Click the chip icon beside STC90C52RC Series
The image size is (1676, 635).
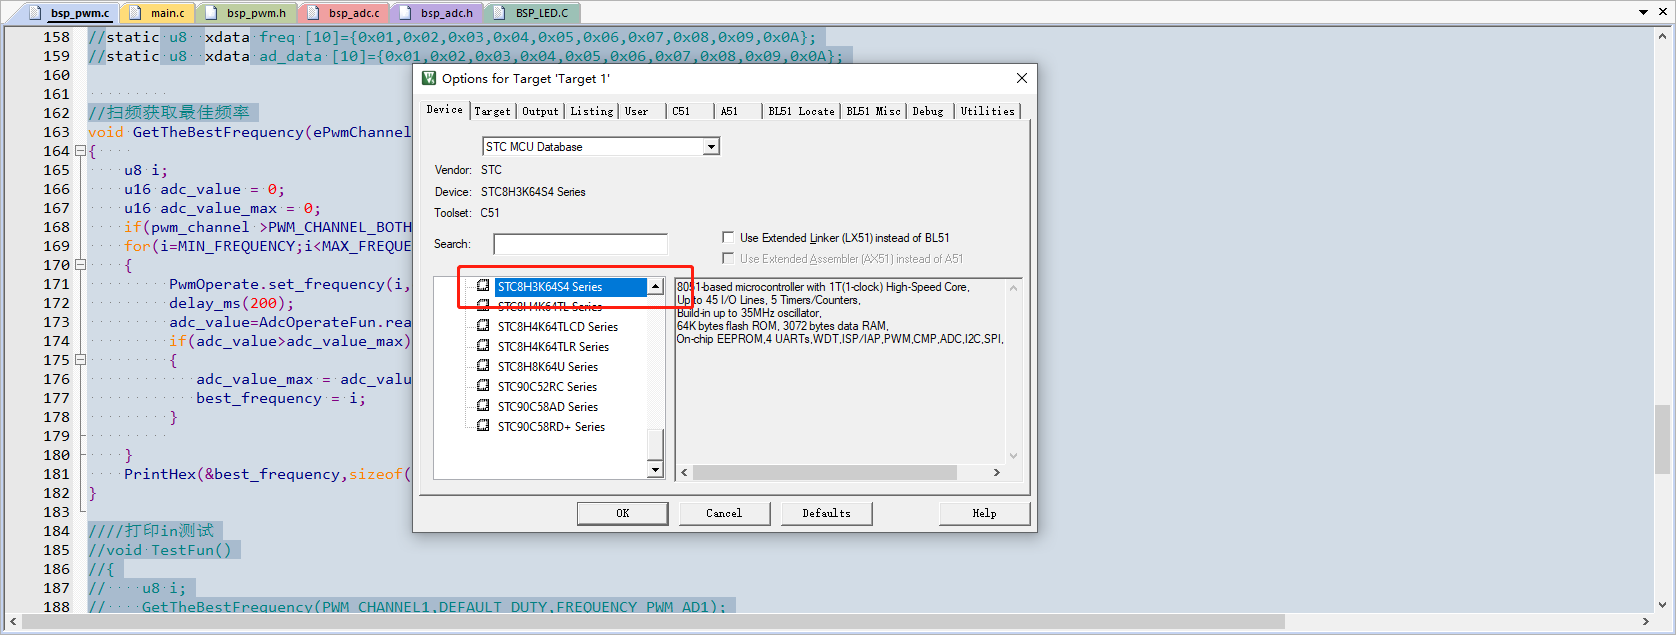(x=483, y=386)
